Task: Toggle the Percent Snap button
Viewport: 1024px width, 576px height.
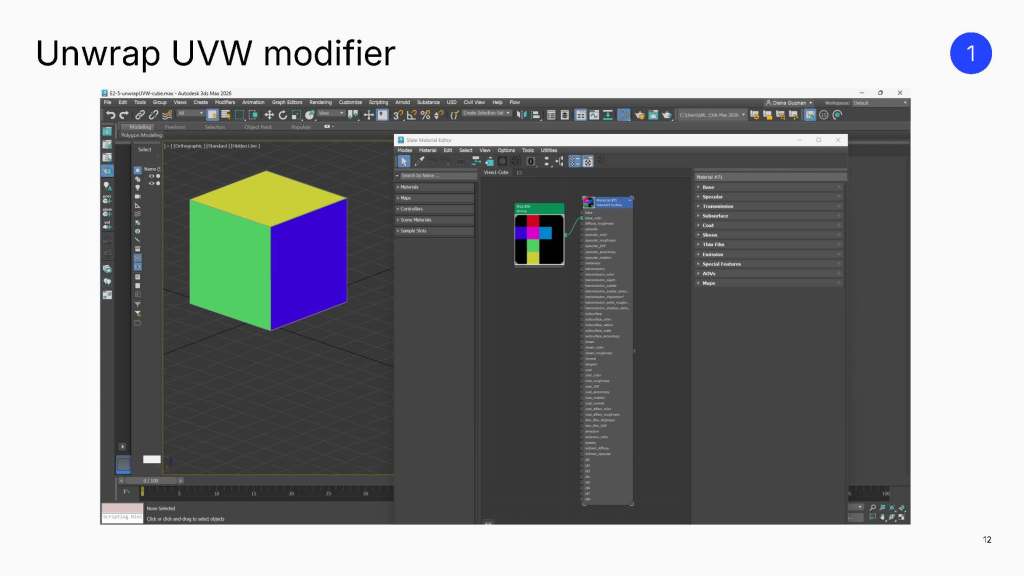Action: pos(425,115)
